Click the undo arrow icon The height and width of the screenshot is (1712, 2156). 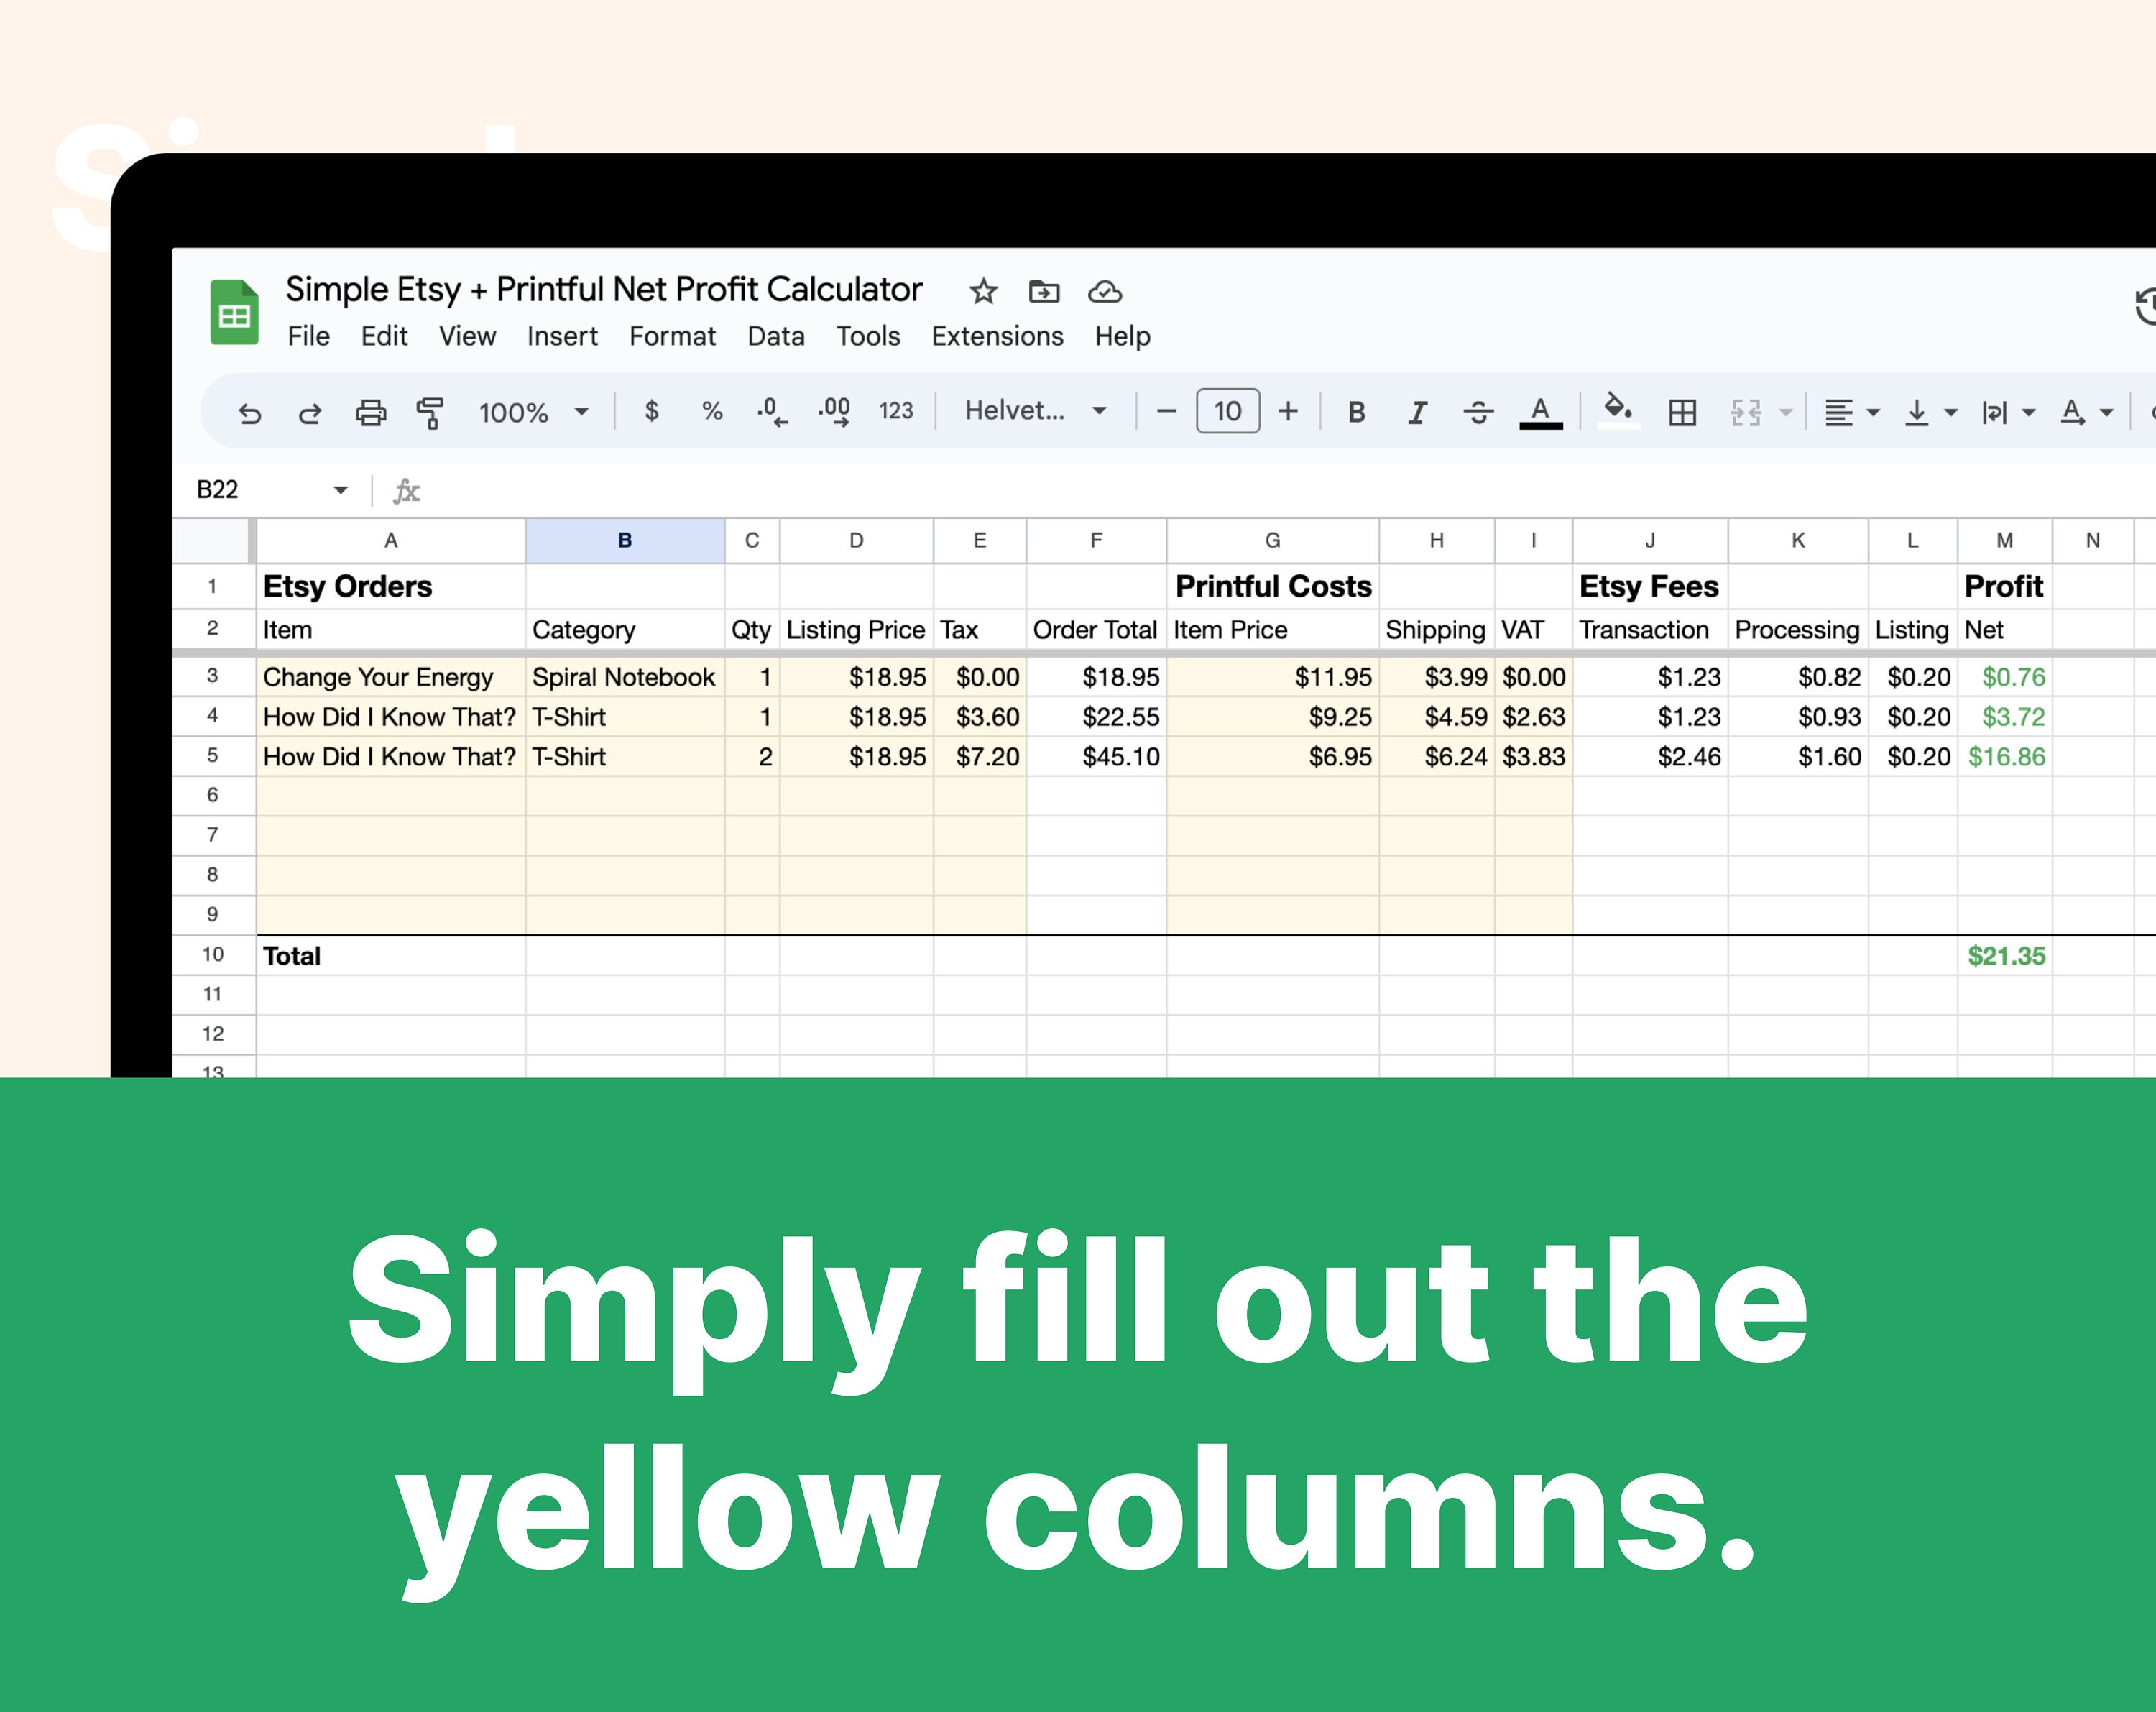249,412
